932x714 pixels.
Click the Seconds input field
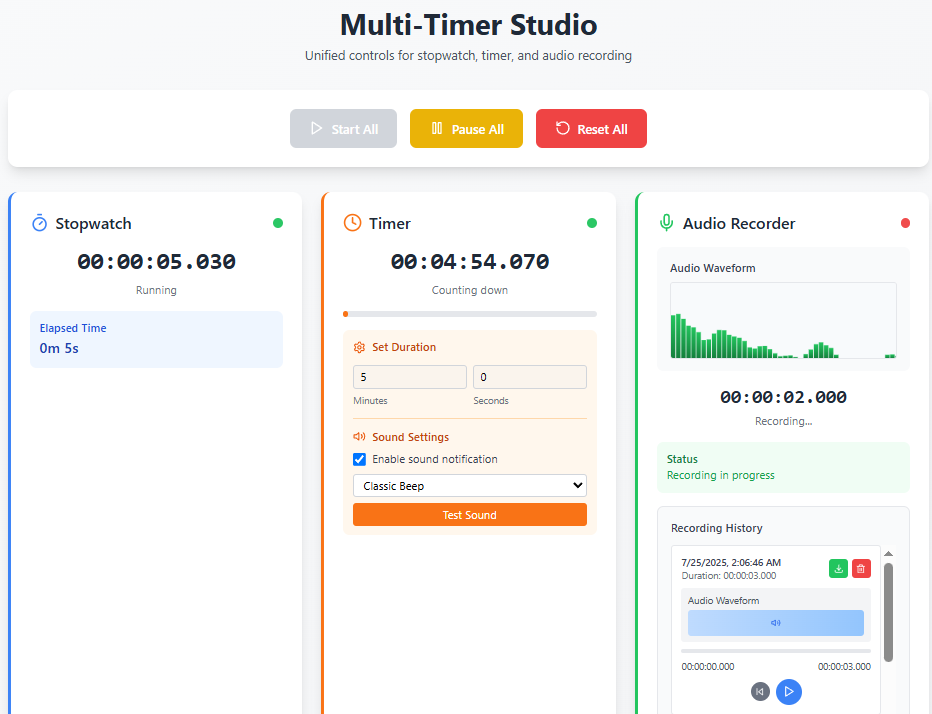coord(530,377)
